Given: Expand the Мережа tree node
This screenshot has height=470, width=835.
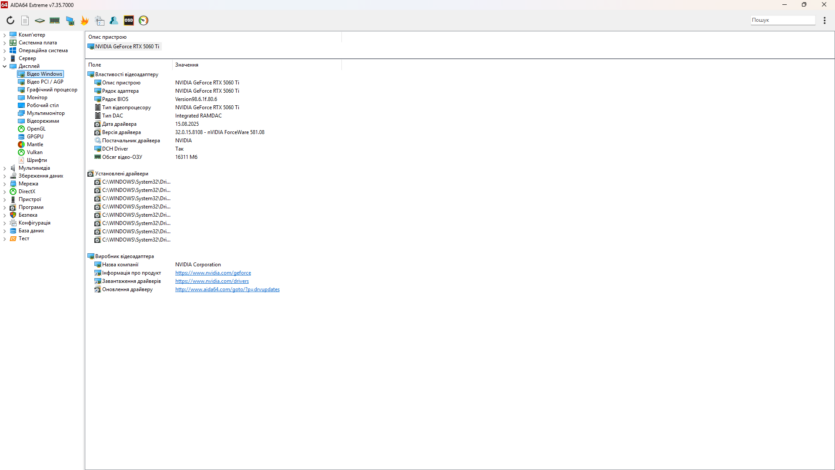Looking at the screenshot, I should [5, 184].
